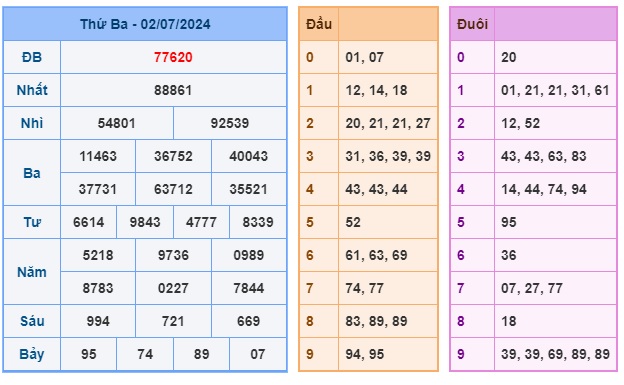Click fourth prize number 9843
The image size is (624, 385).
(145, 223)
